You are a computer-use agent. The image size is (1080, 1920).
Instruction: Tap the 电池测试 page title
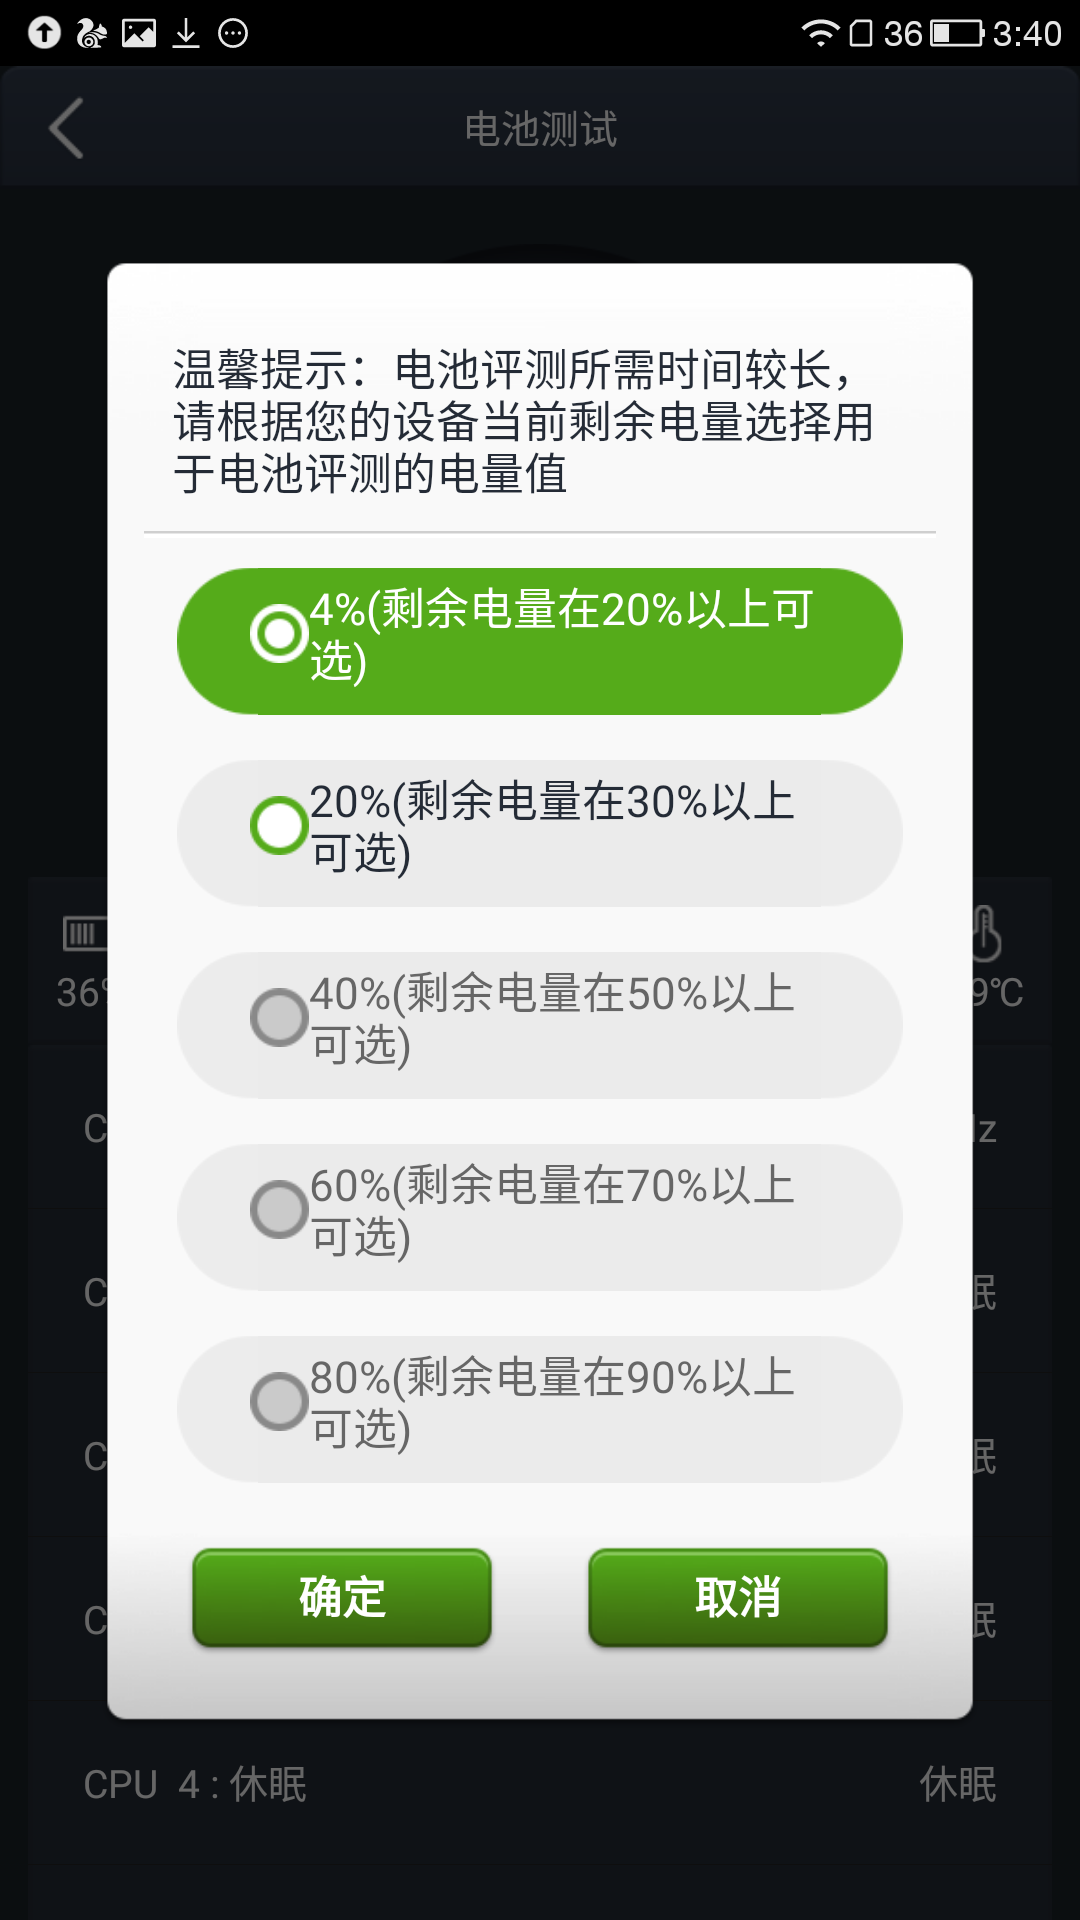540,129
